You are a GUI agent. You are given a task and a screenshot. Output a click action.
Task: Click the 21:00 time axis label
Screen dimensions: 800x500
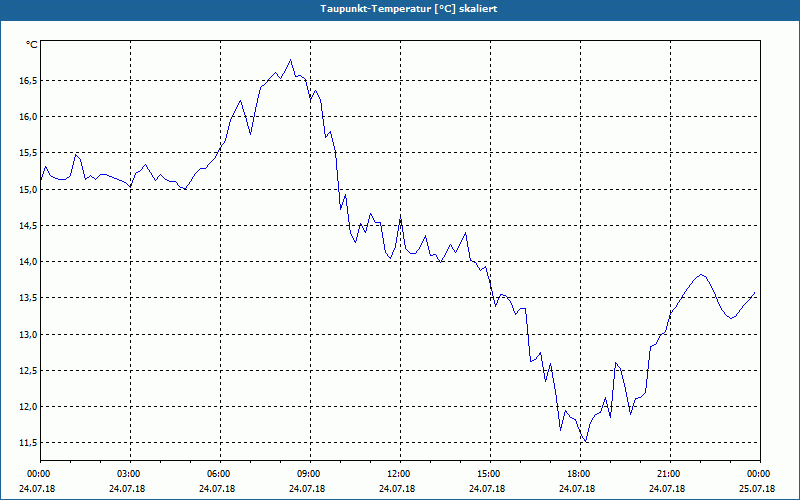pos(670,474)
